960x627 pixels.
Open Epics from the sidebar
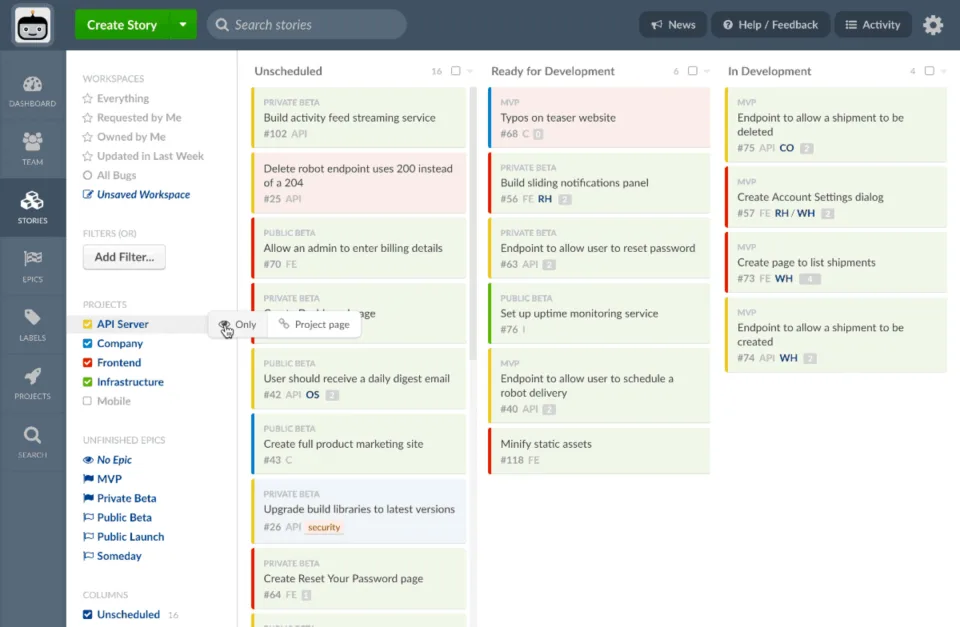[x=32, y=266]
